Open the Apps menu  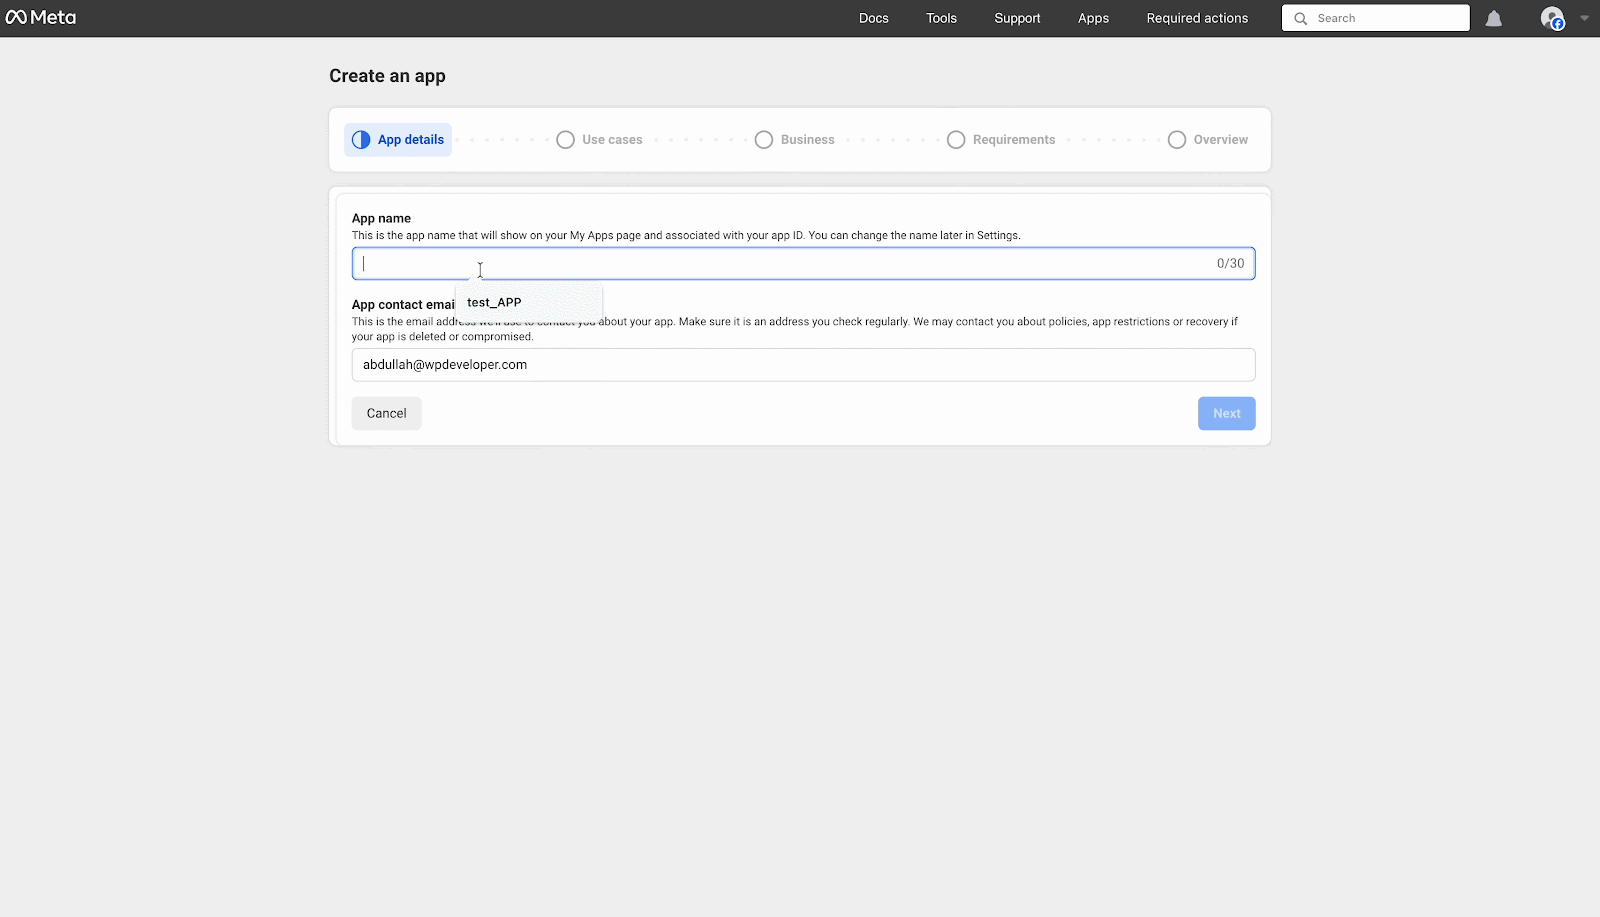(1092, 17)
